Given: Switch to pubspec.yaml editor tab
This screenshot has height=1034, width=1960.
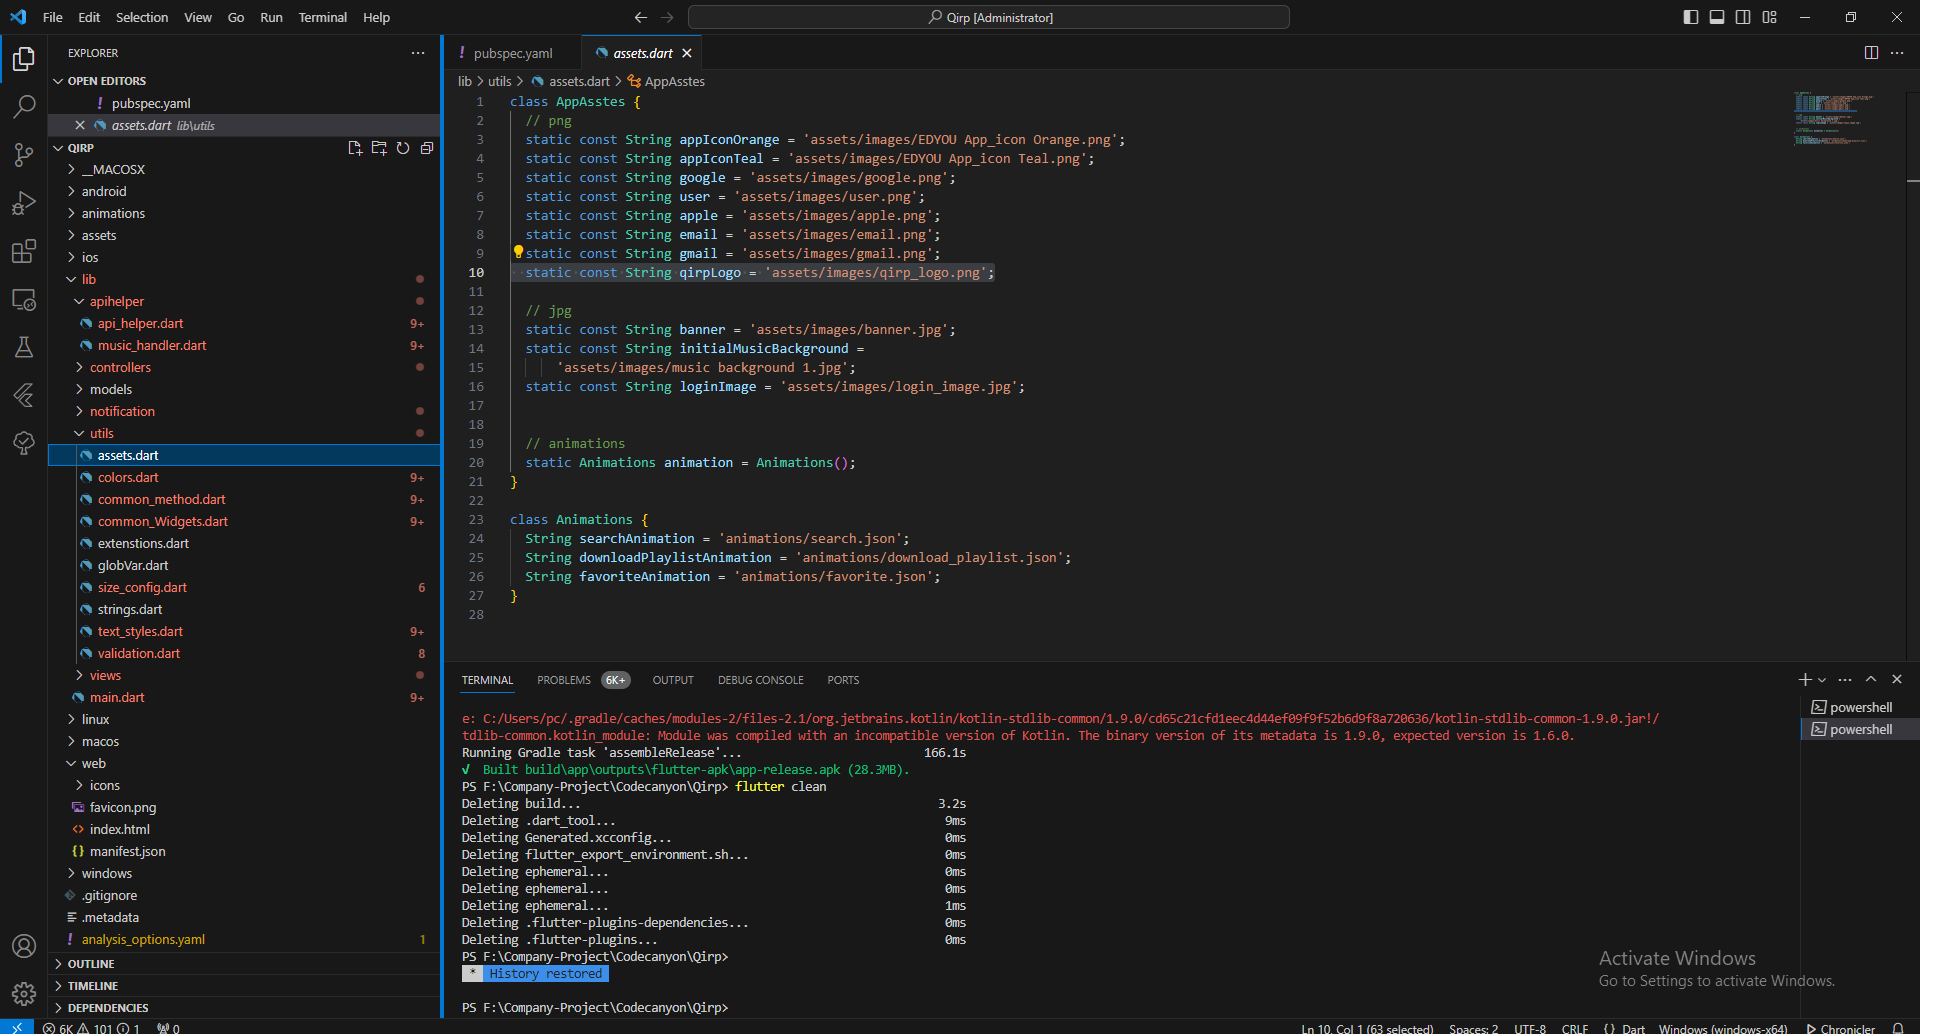Looking at the screenshot, I should pyautogui.click(x=513, y=53).
